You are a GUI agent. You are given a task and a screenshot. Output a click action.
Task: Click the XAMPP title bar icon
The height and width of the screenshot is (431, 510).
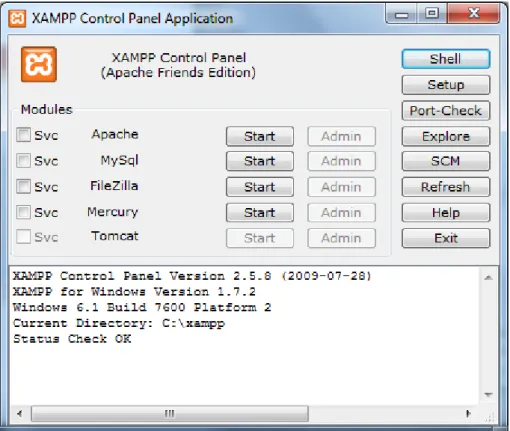[x=17, y=18]
